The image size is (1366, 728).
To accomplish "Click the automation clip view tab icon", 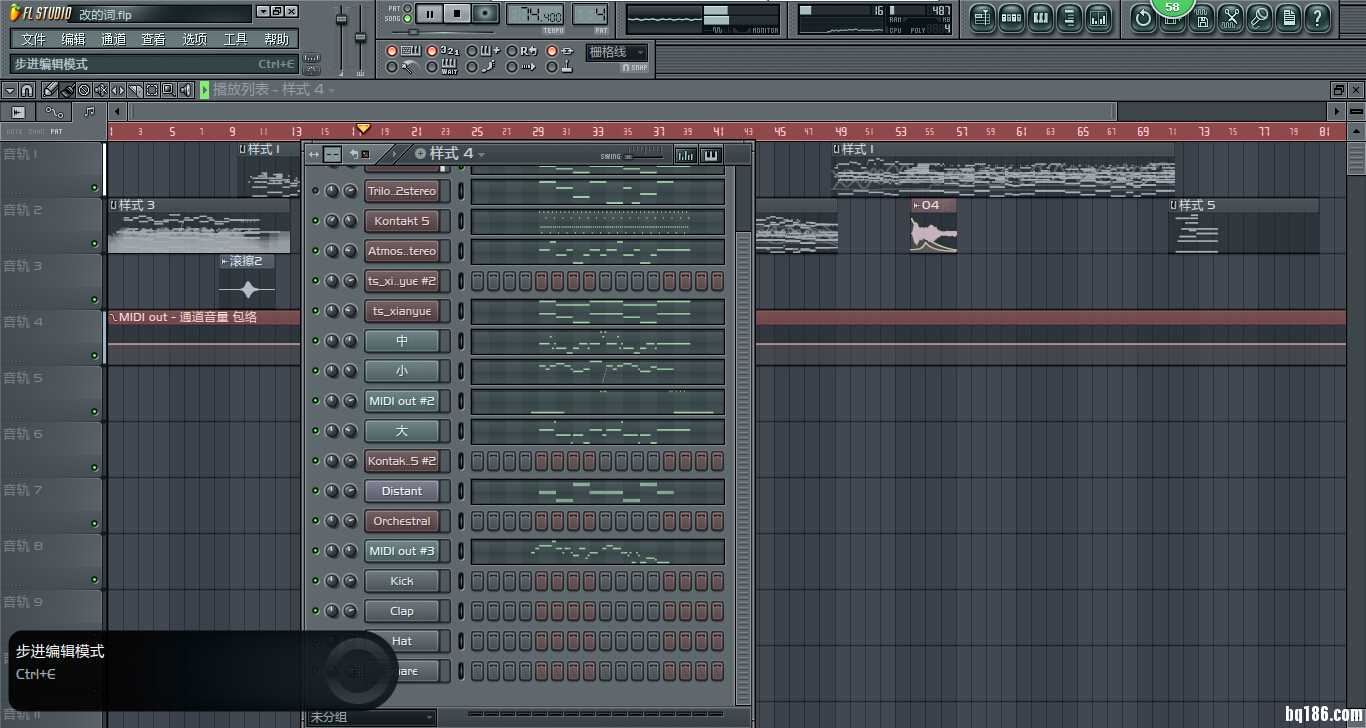I will (53, 112).
